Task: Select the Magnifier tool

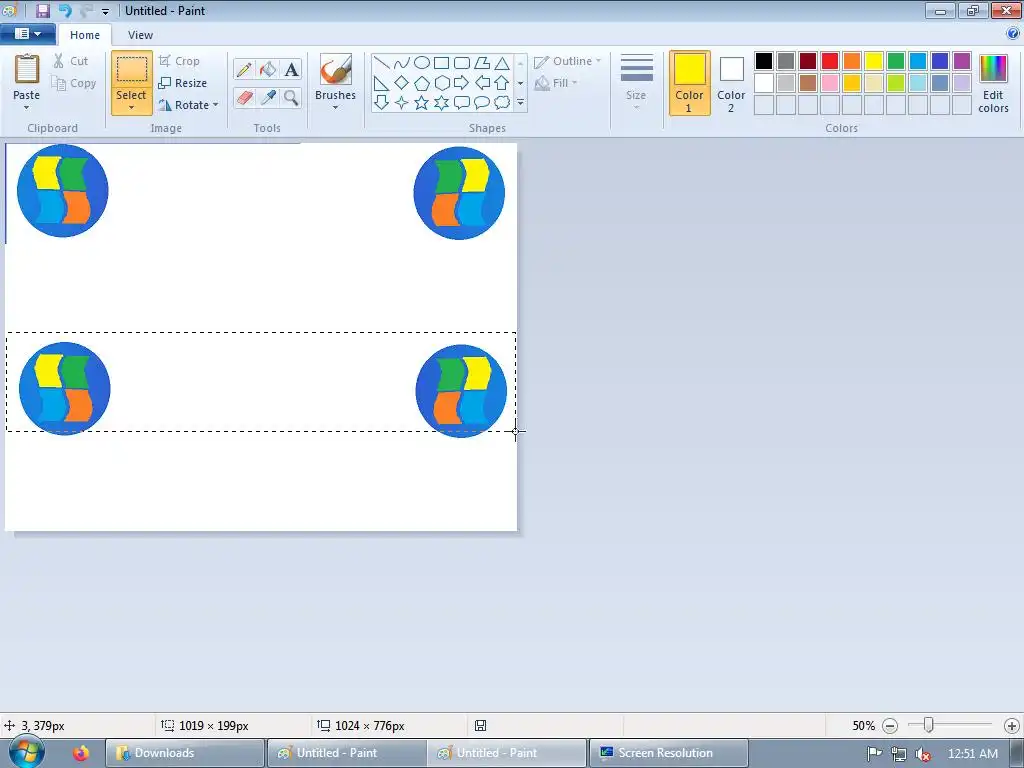Action: (x=291, y=97)
